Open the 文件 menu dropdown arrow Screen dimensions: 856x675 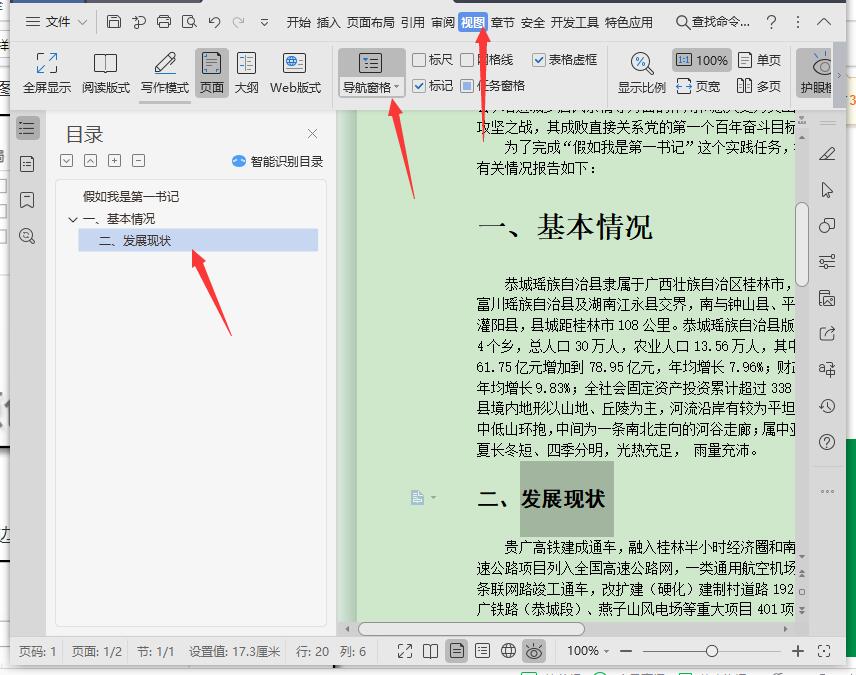[82, 22]
